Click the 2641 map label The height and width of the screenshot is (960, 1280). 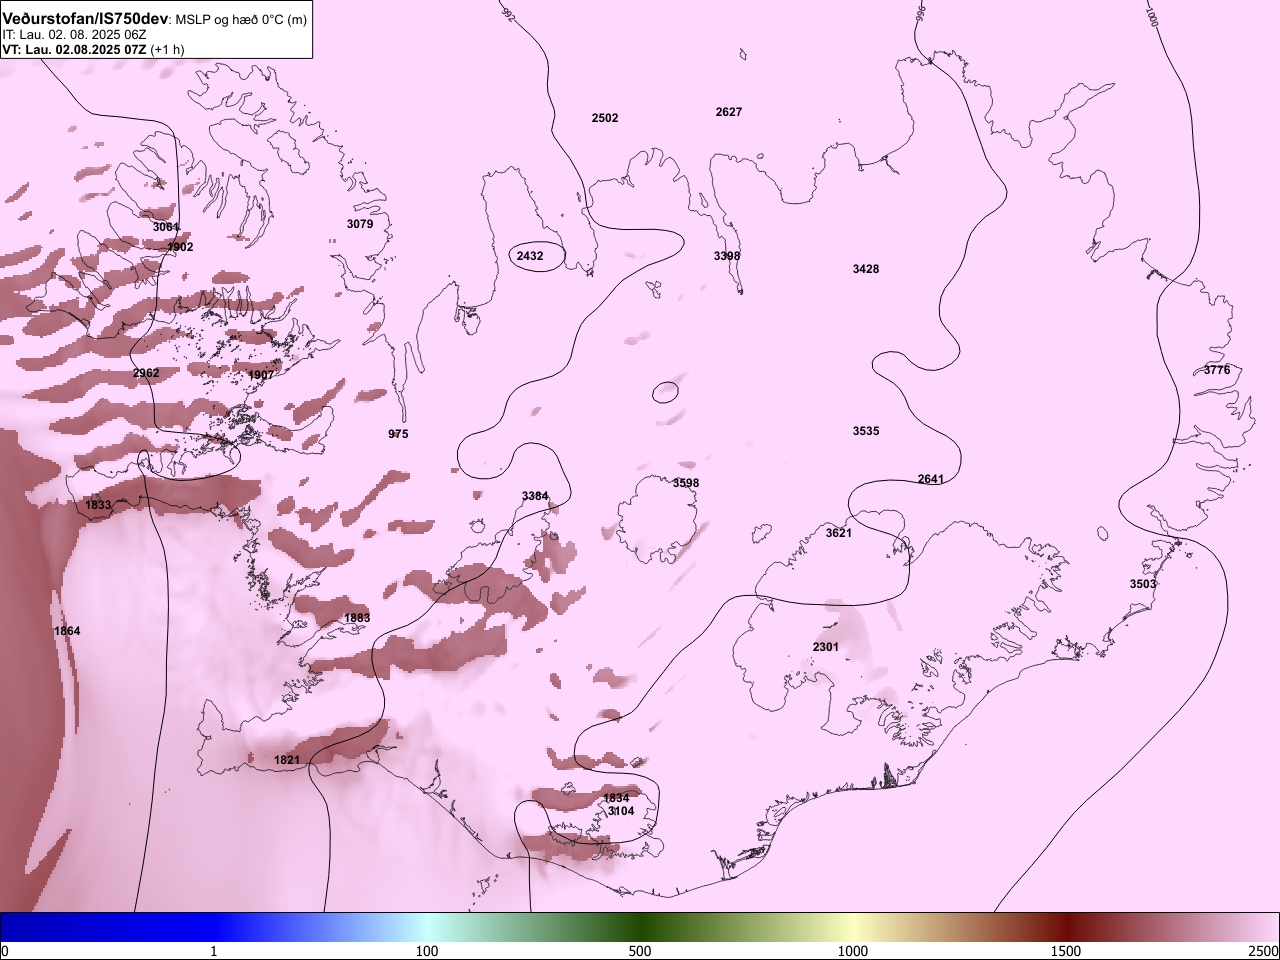(x=931, y=479)
